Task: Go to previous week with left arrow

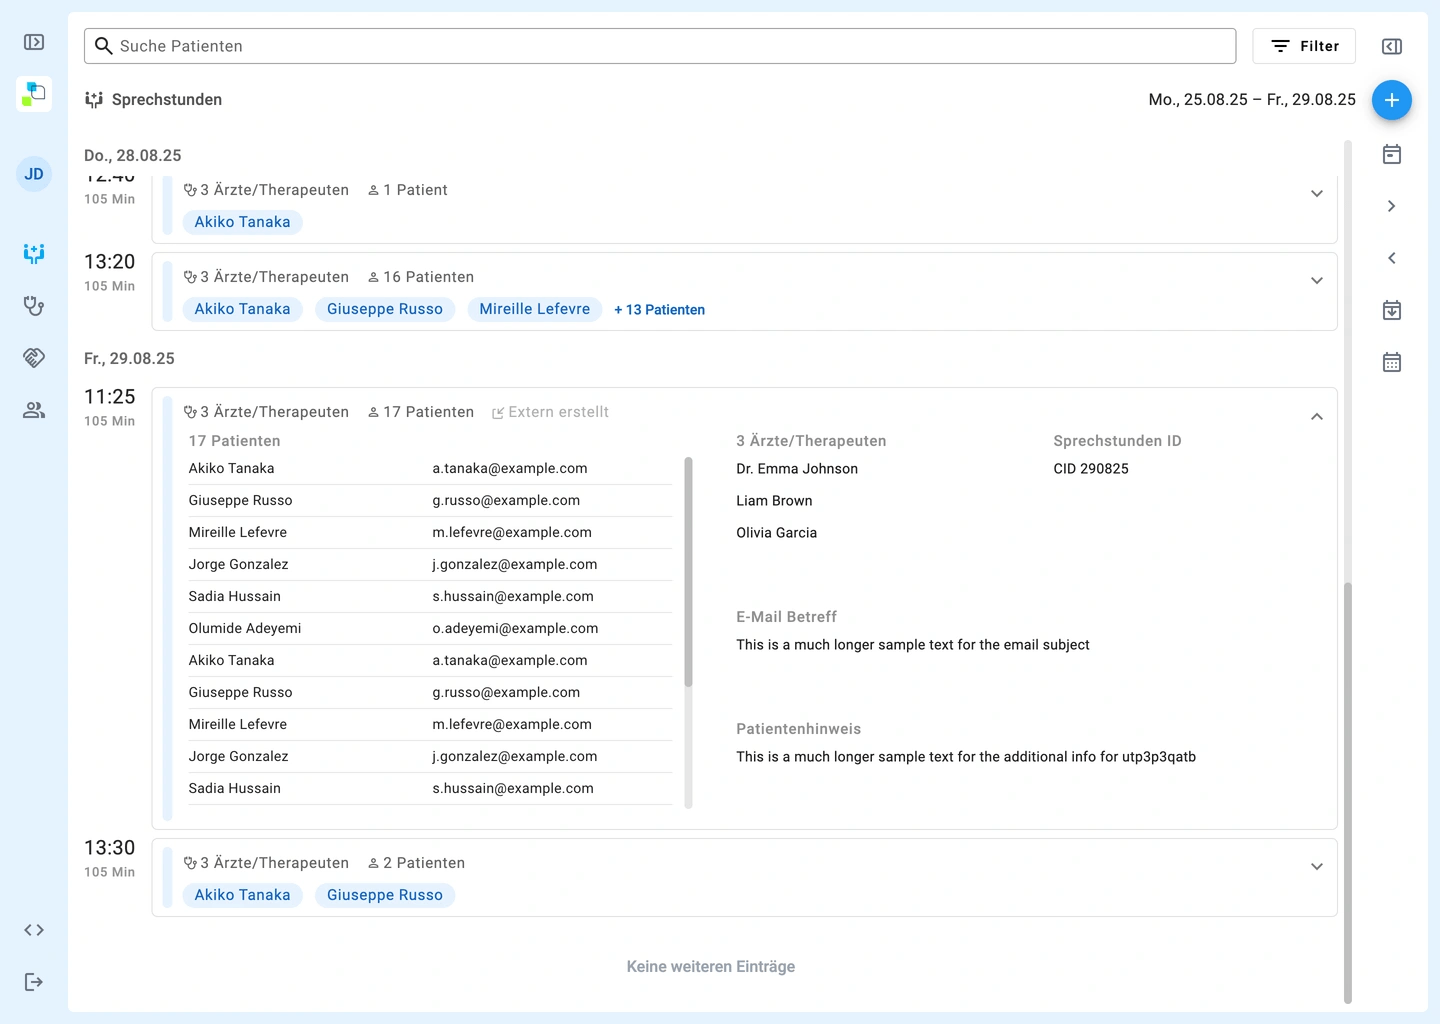Action: pos(1391,258)
